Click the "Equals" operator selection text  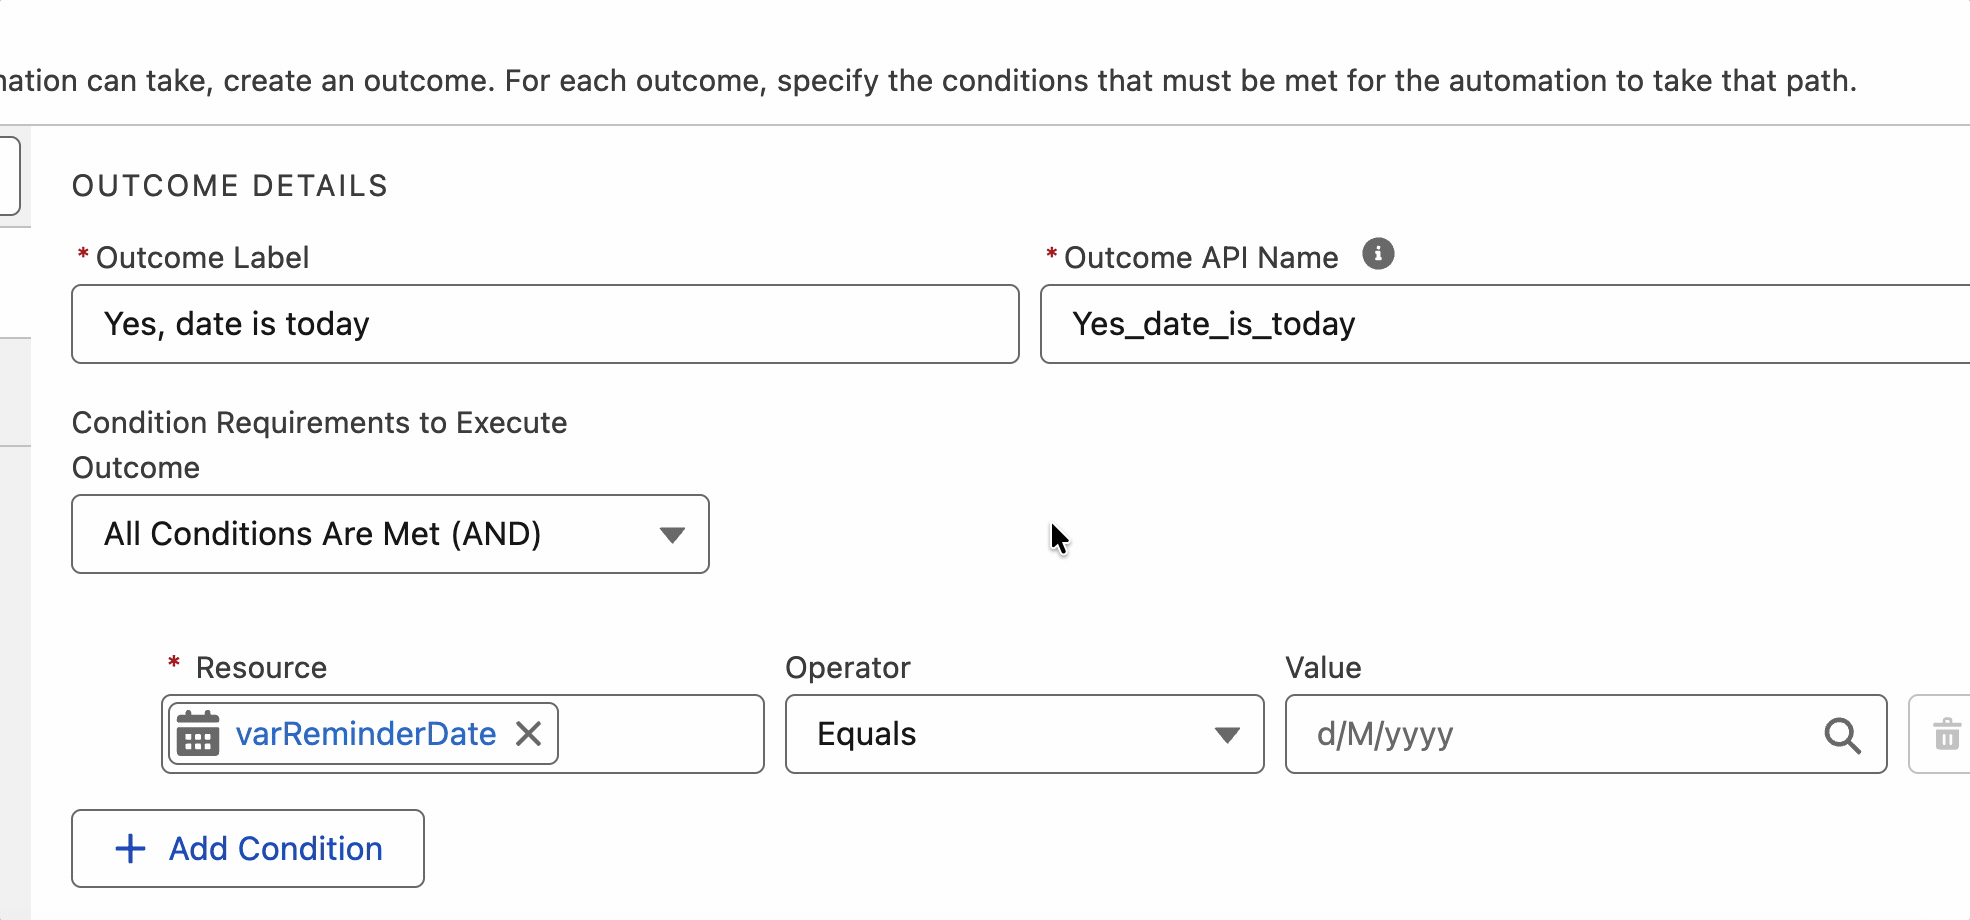(867, 734)
